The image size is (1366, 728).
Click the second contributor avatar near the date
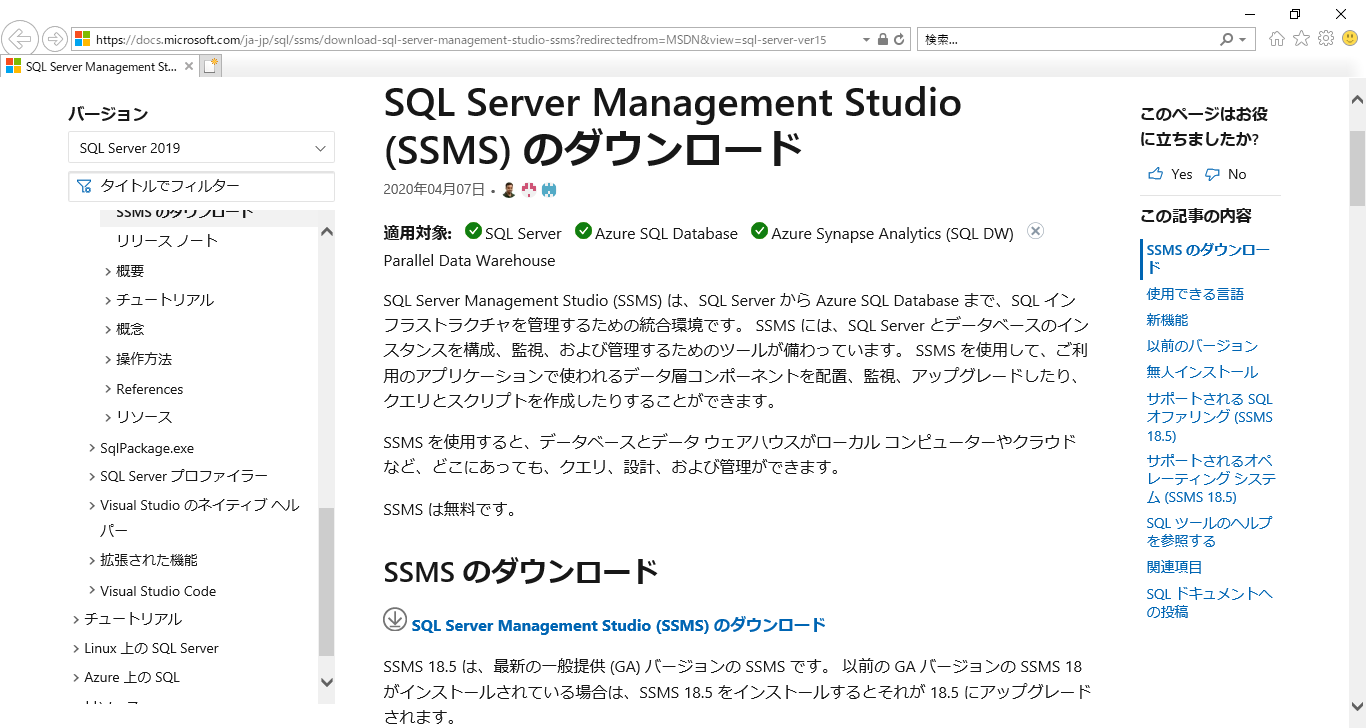(529, 189)
